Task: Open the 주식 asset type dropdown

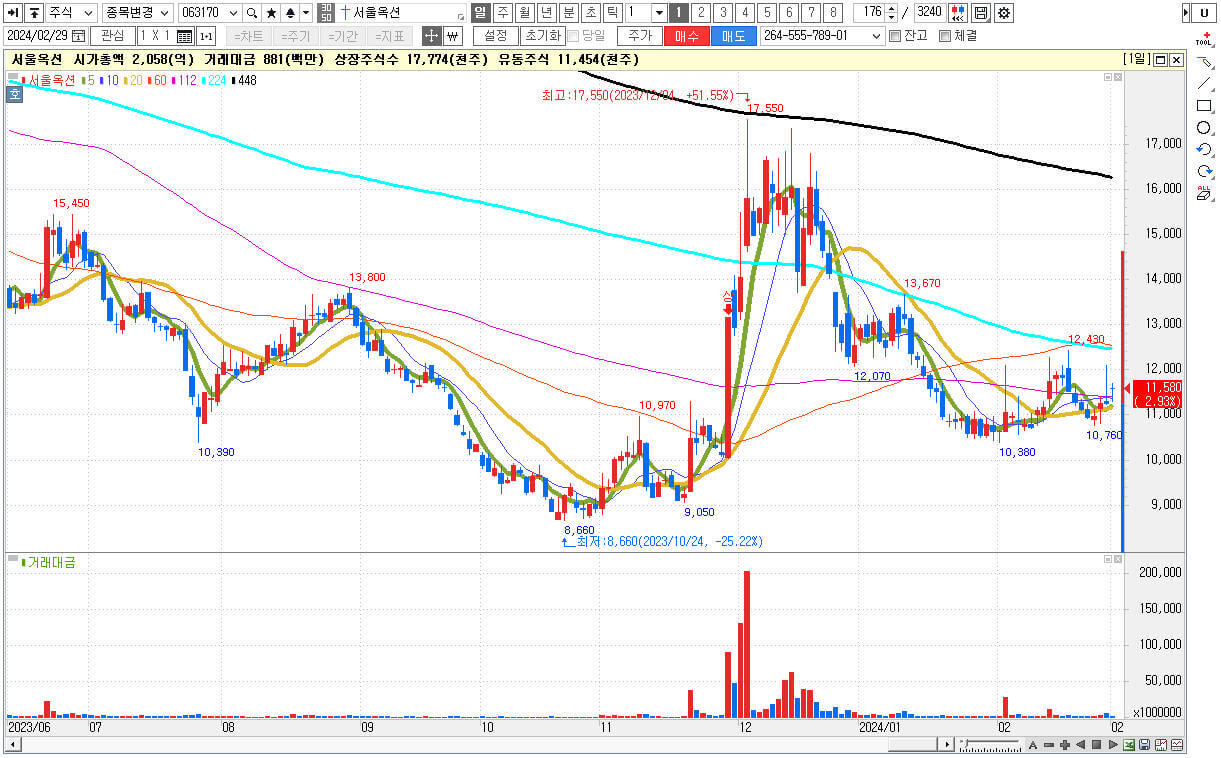Action: click(68, 13)
